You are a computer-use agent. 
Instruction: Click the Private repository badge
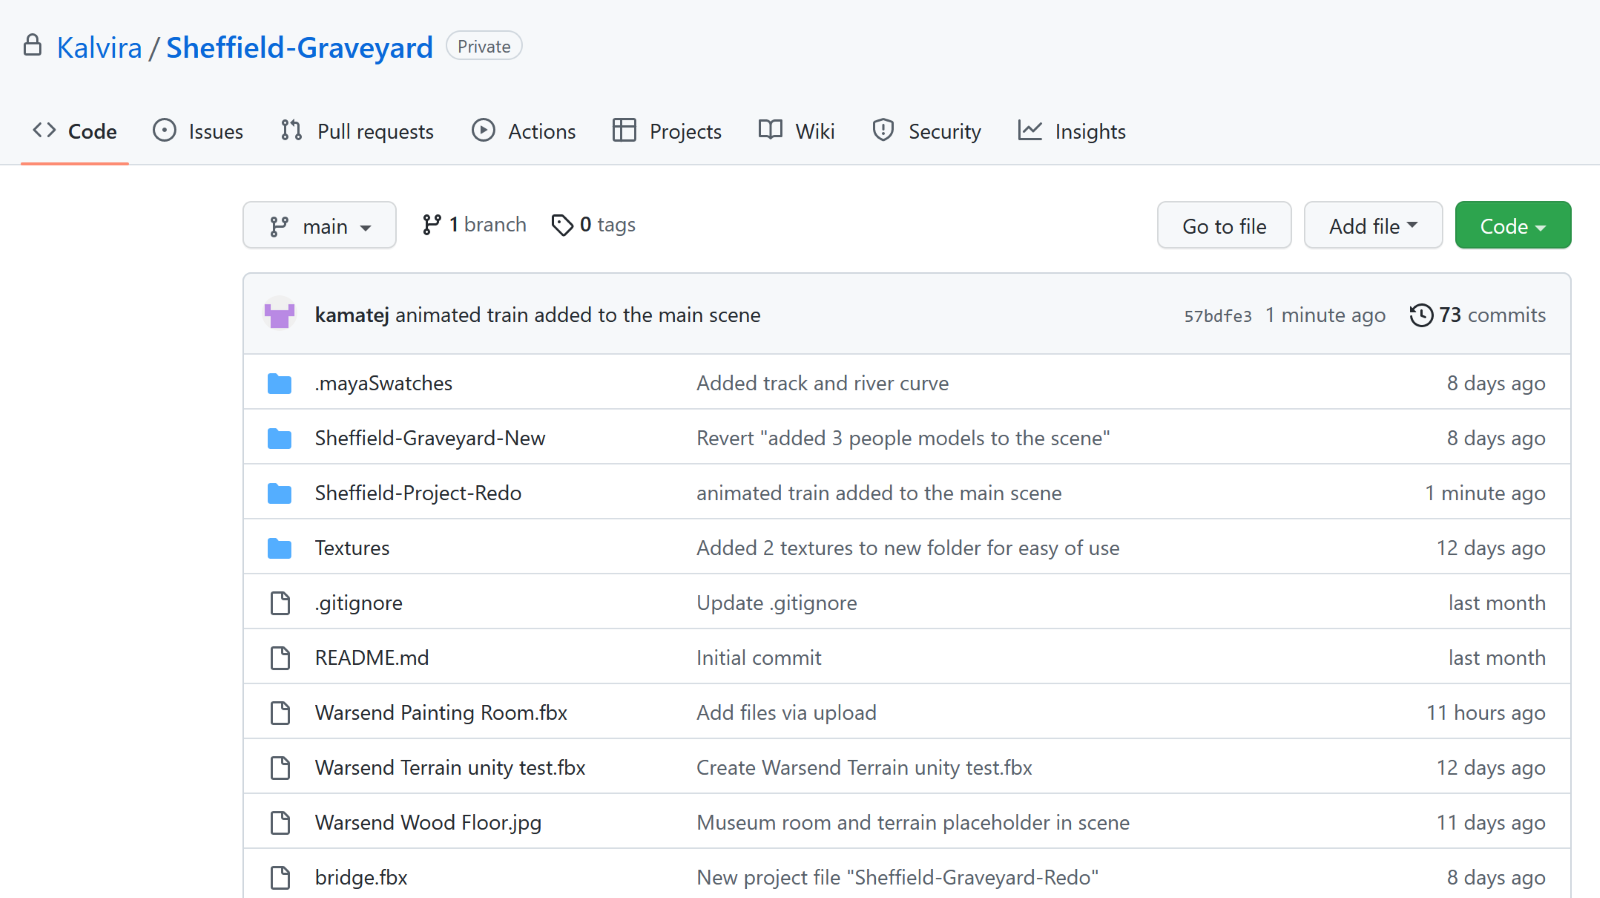pos(484,46)
